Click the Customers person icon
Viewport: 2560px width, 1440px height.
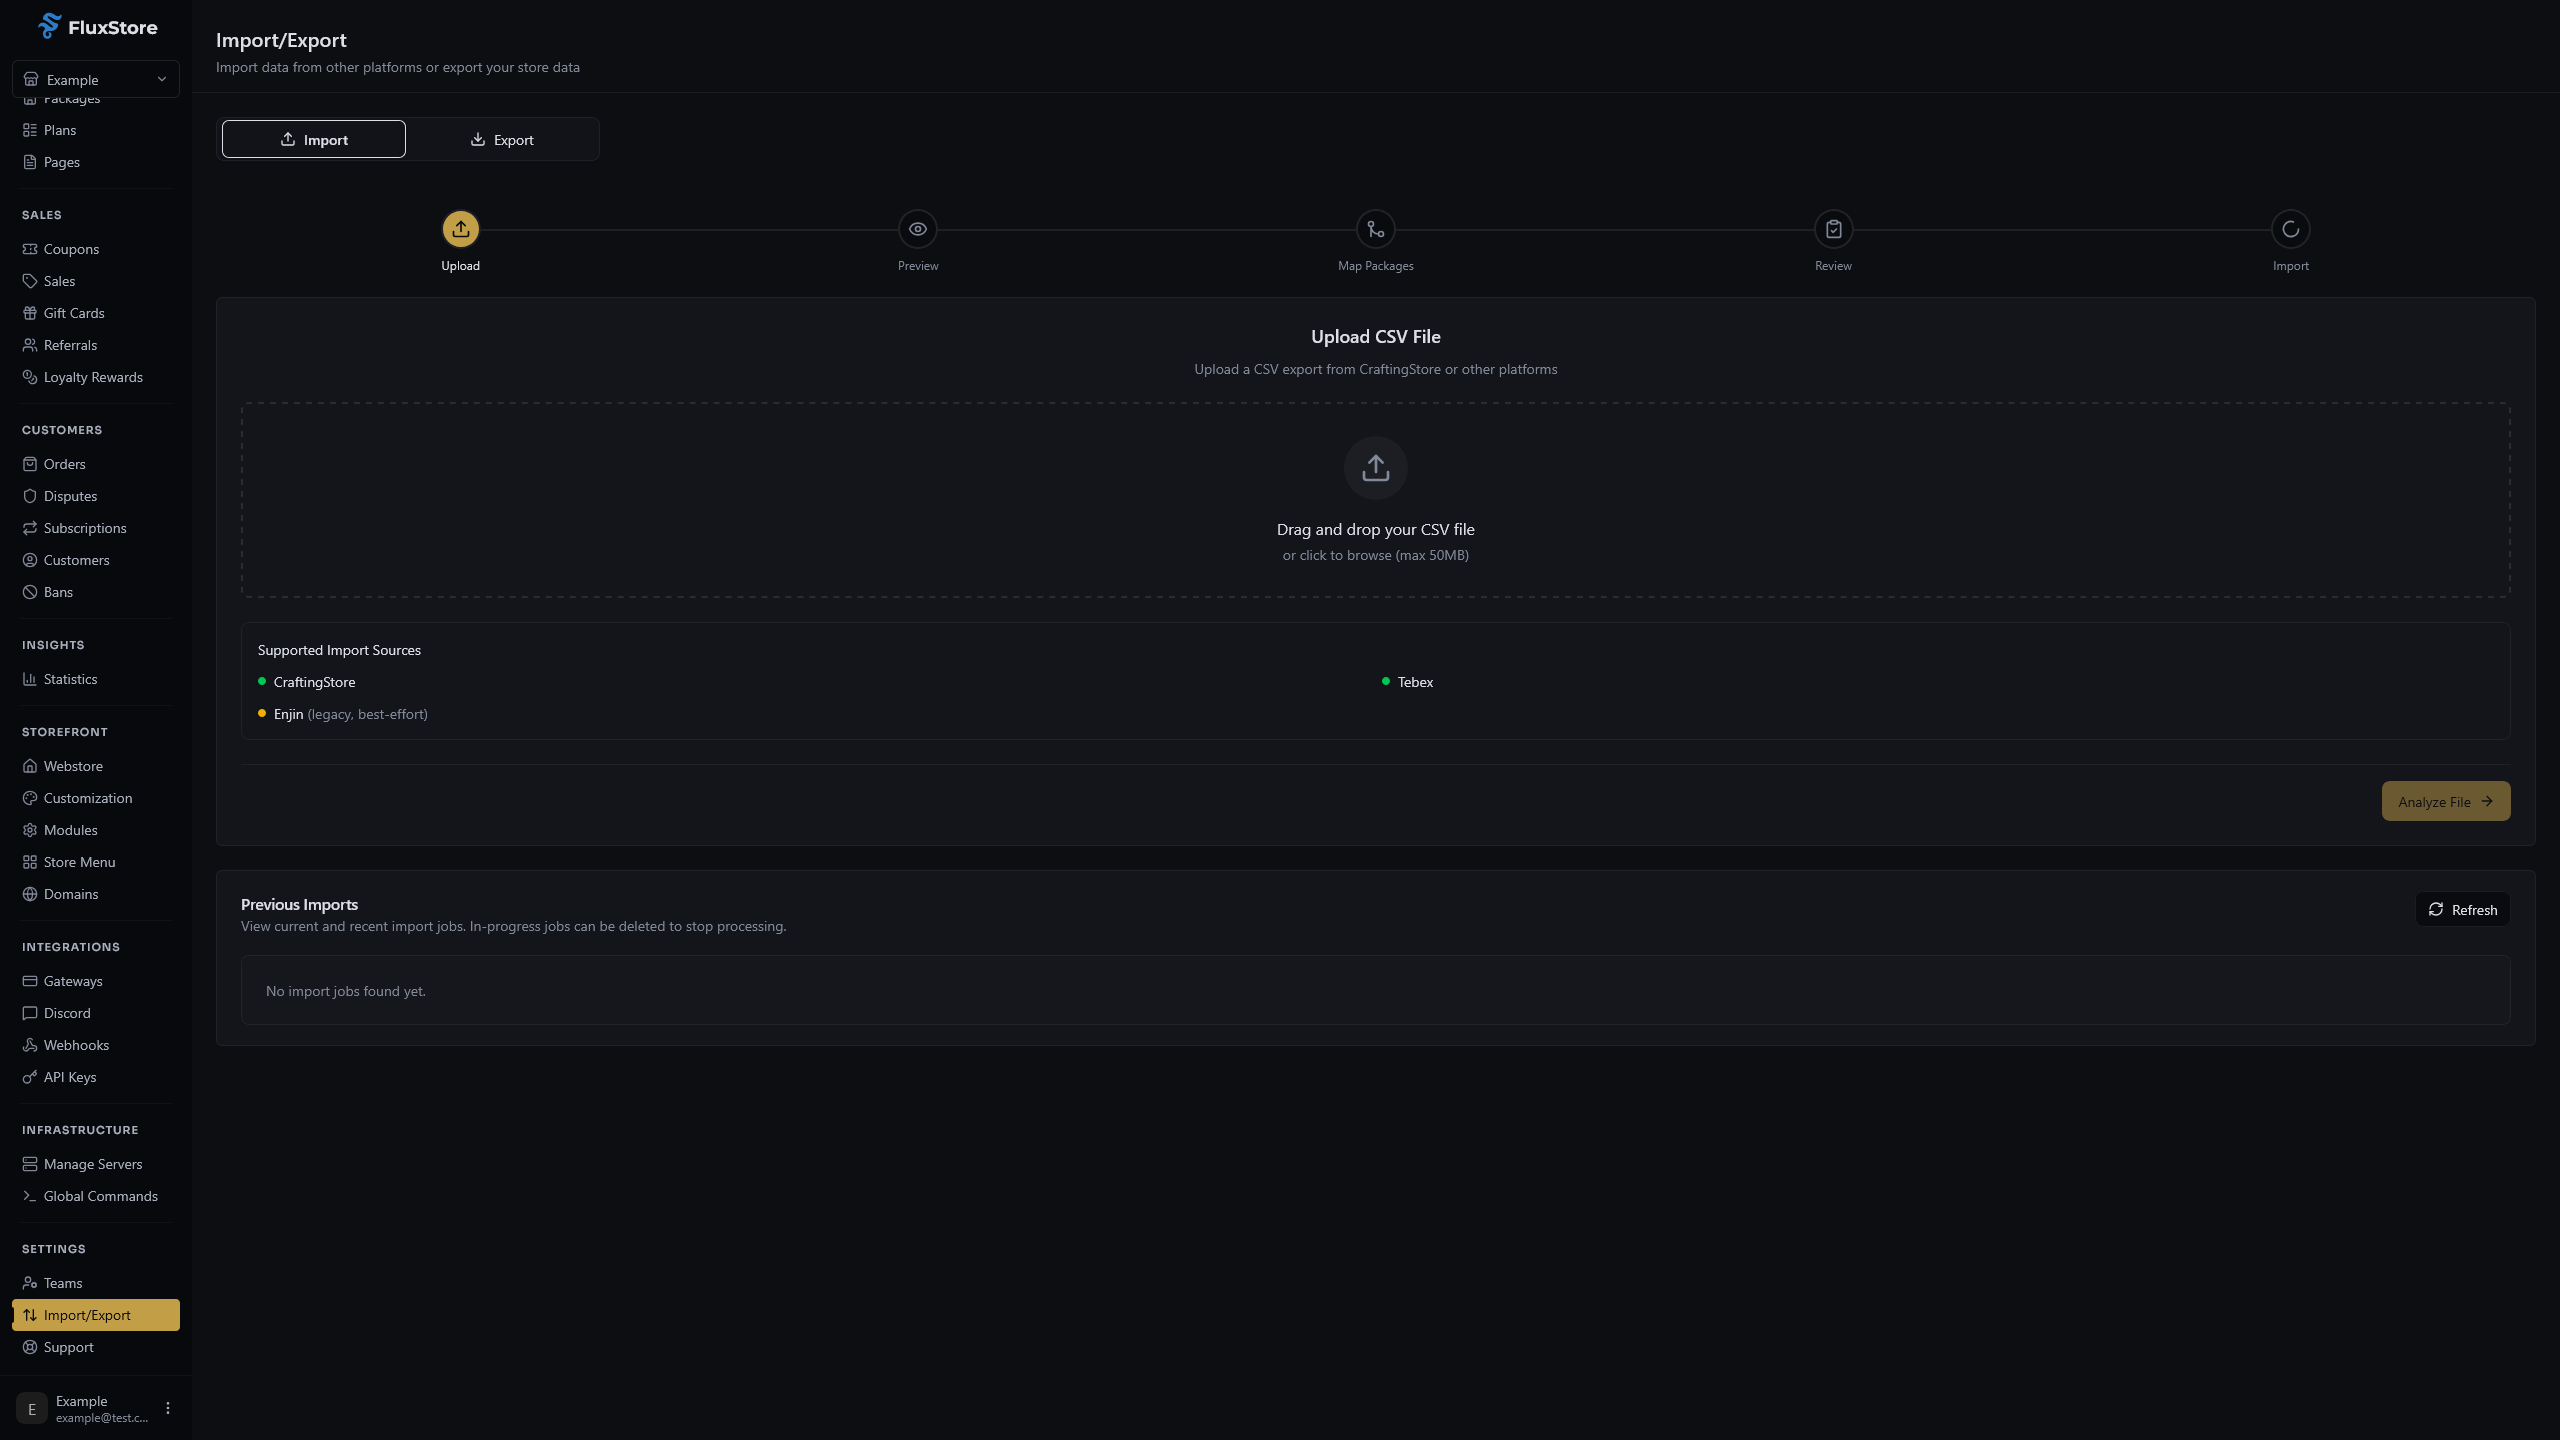coord(30,560)
